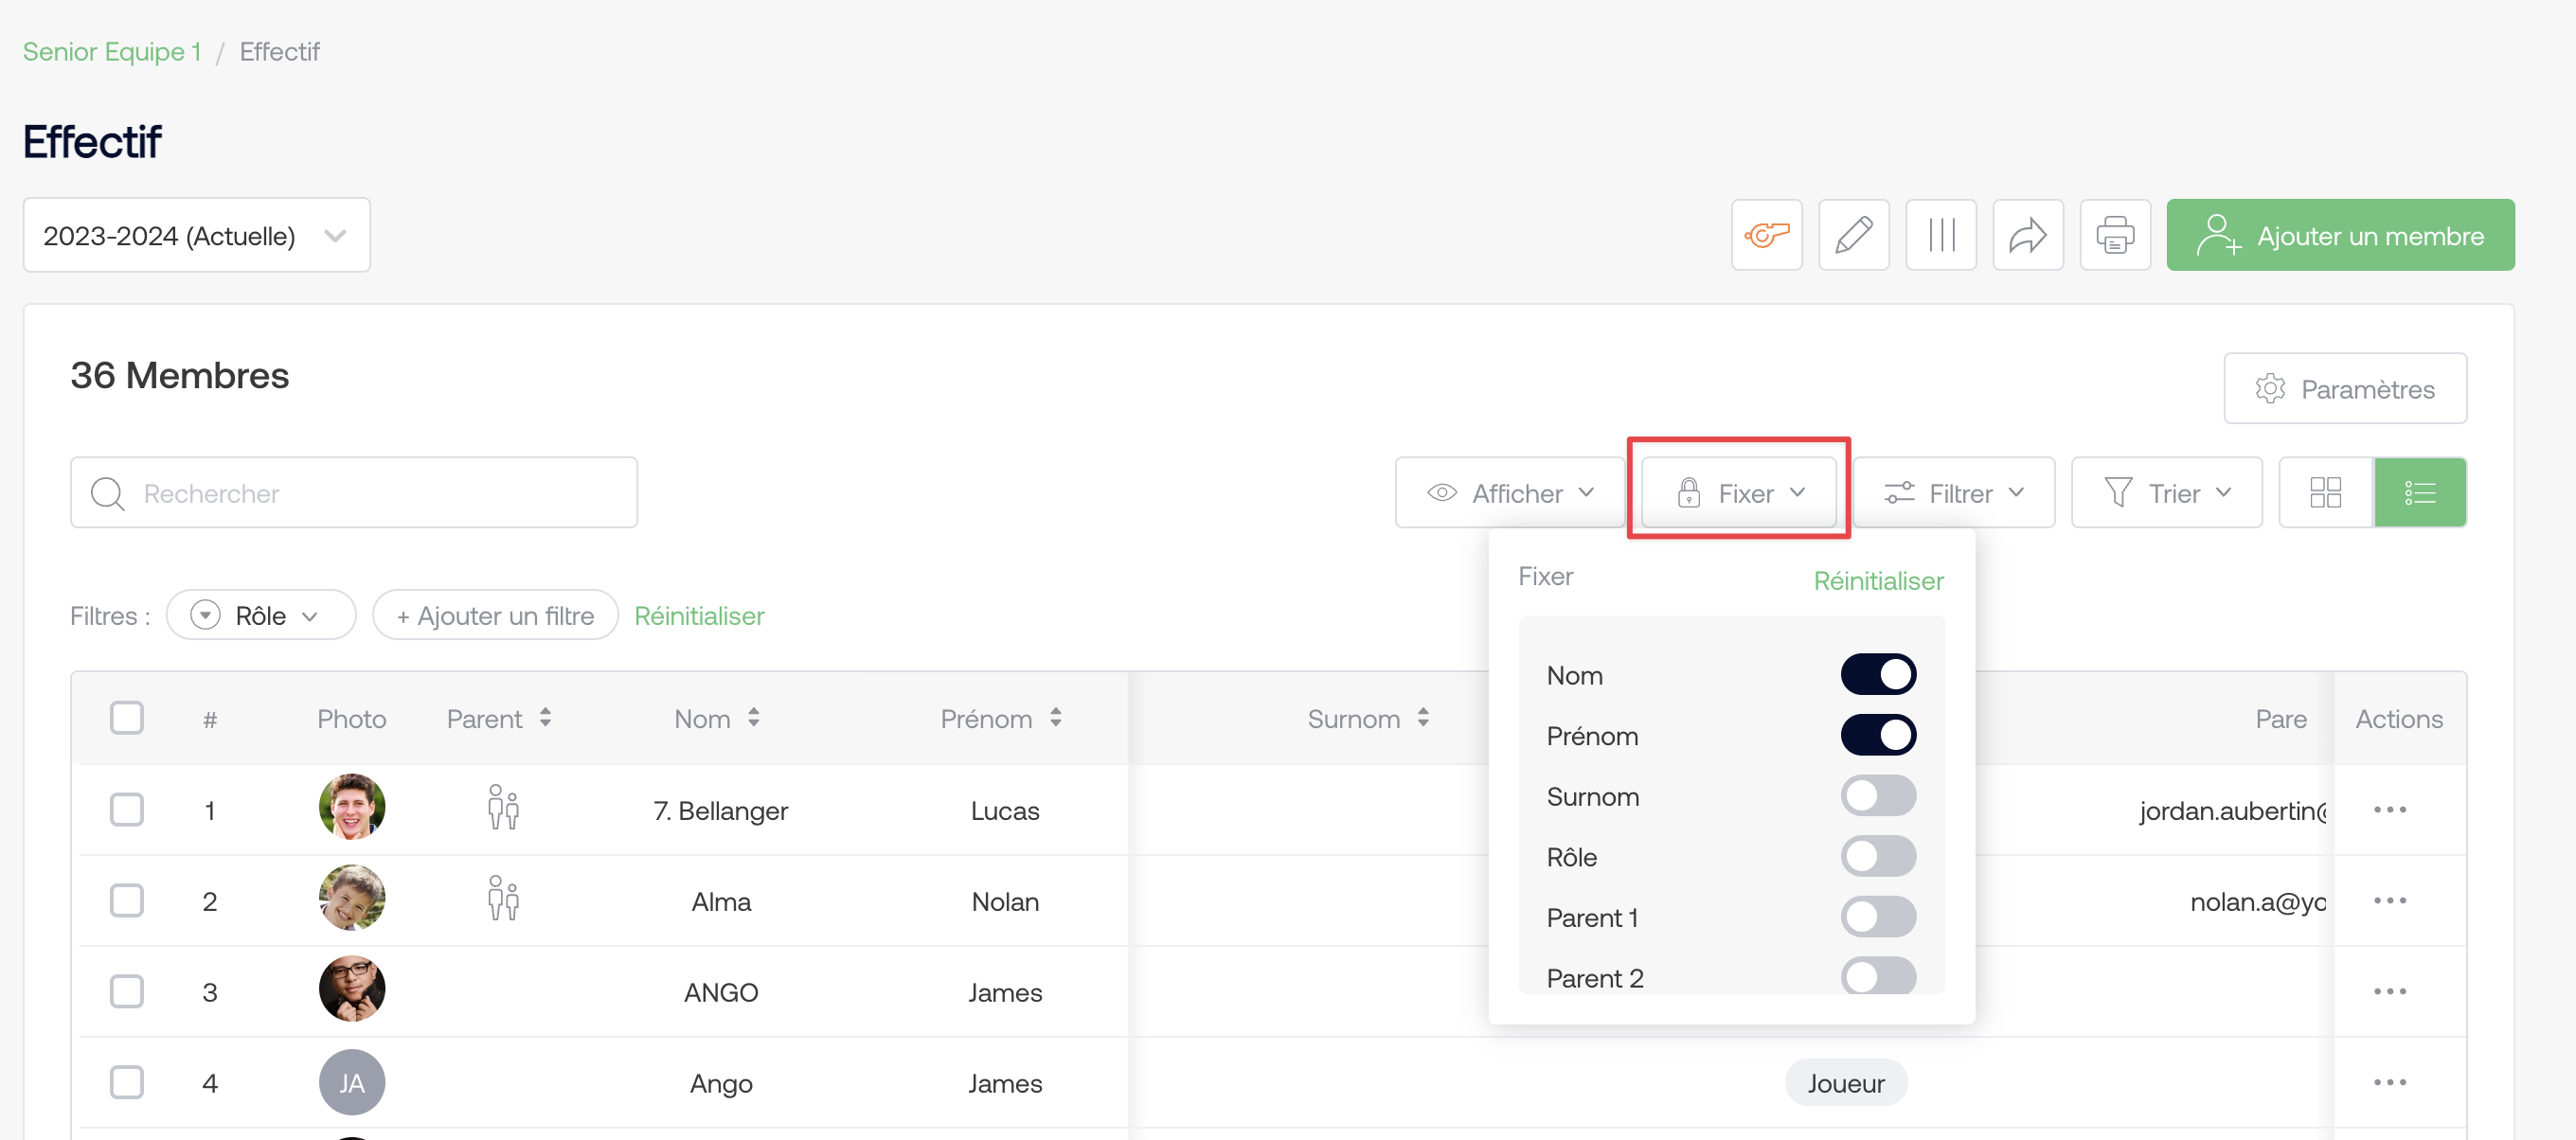Collapse the Fixer dropdown

click(1739, 493)
